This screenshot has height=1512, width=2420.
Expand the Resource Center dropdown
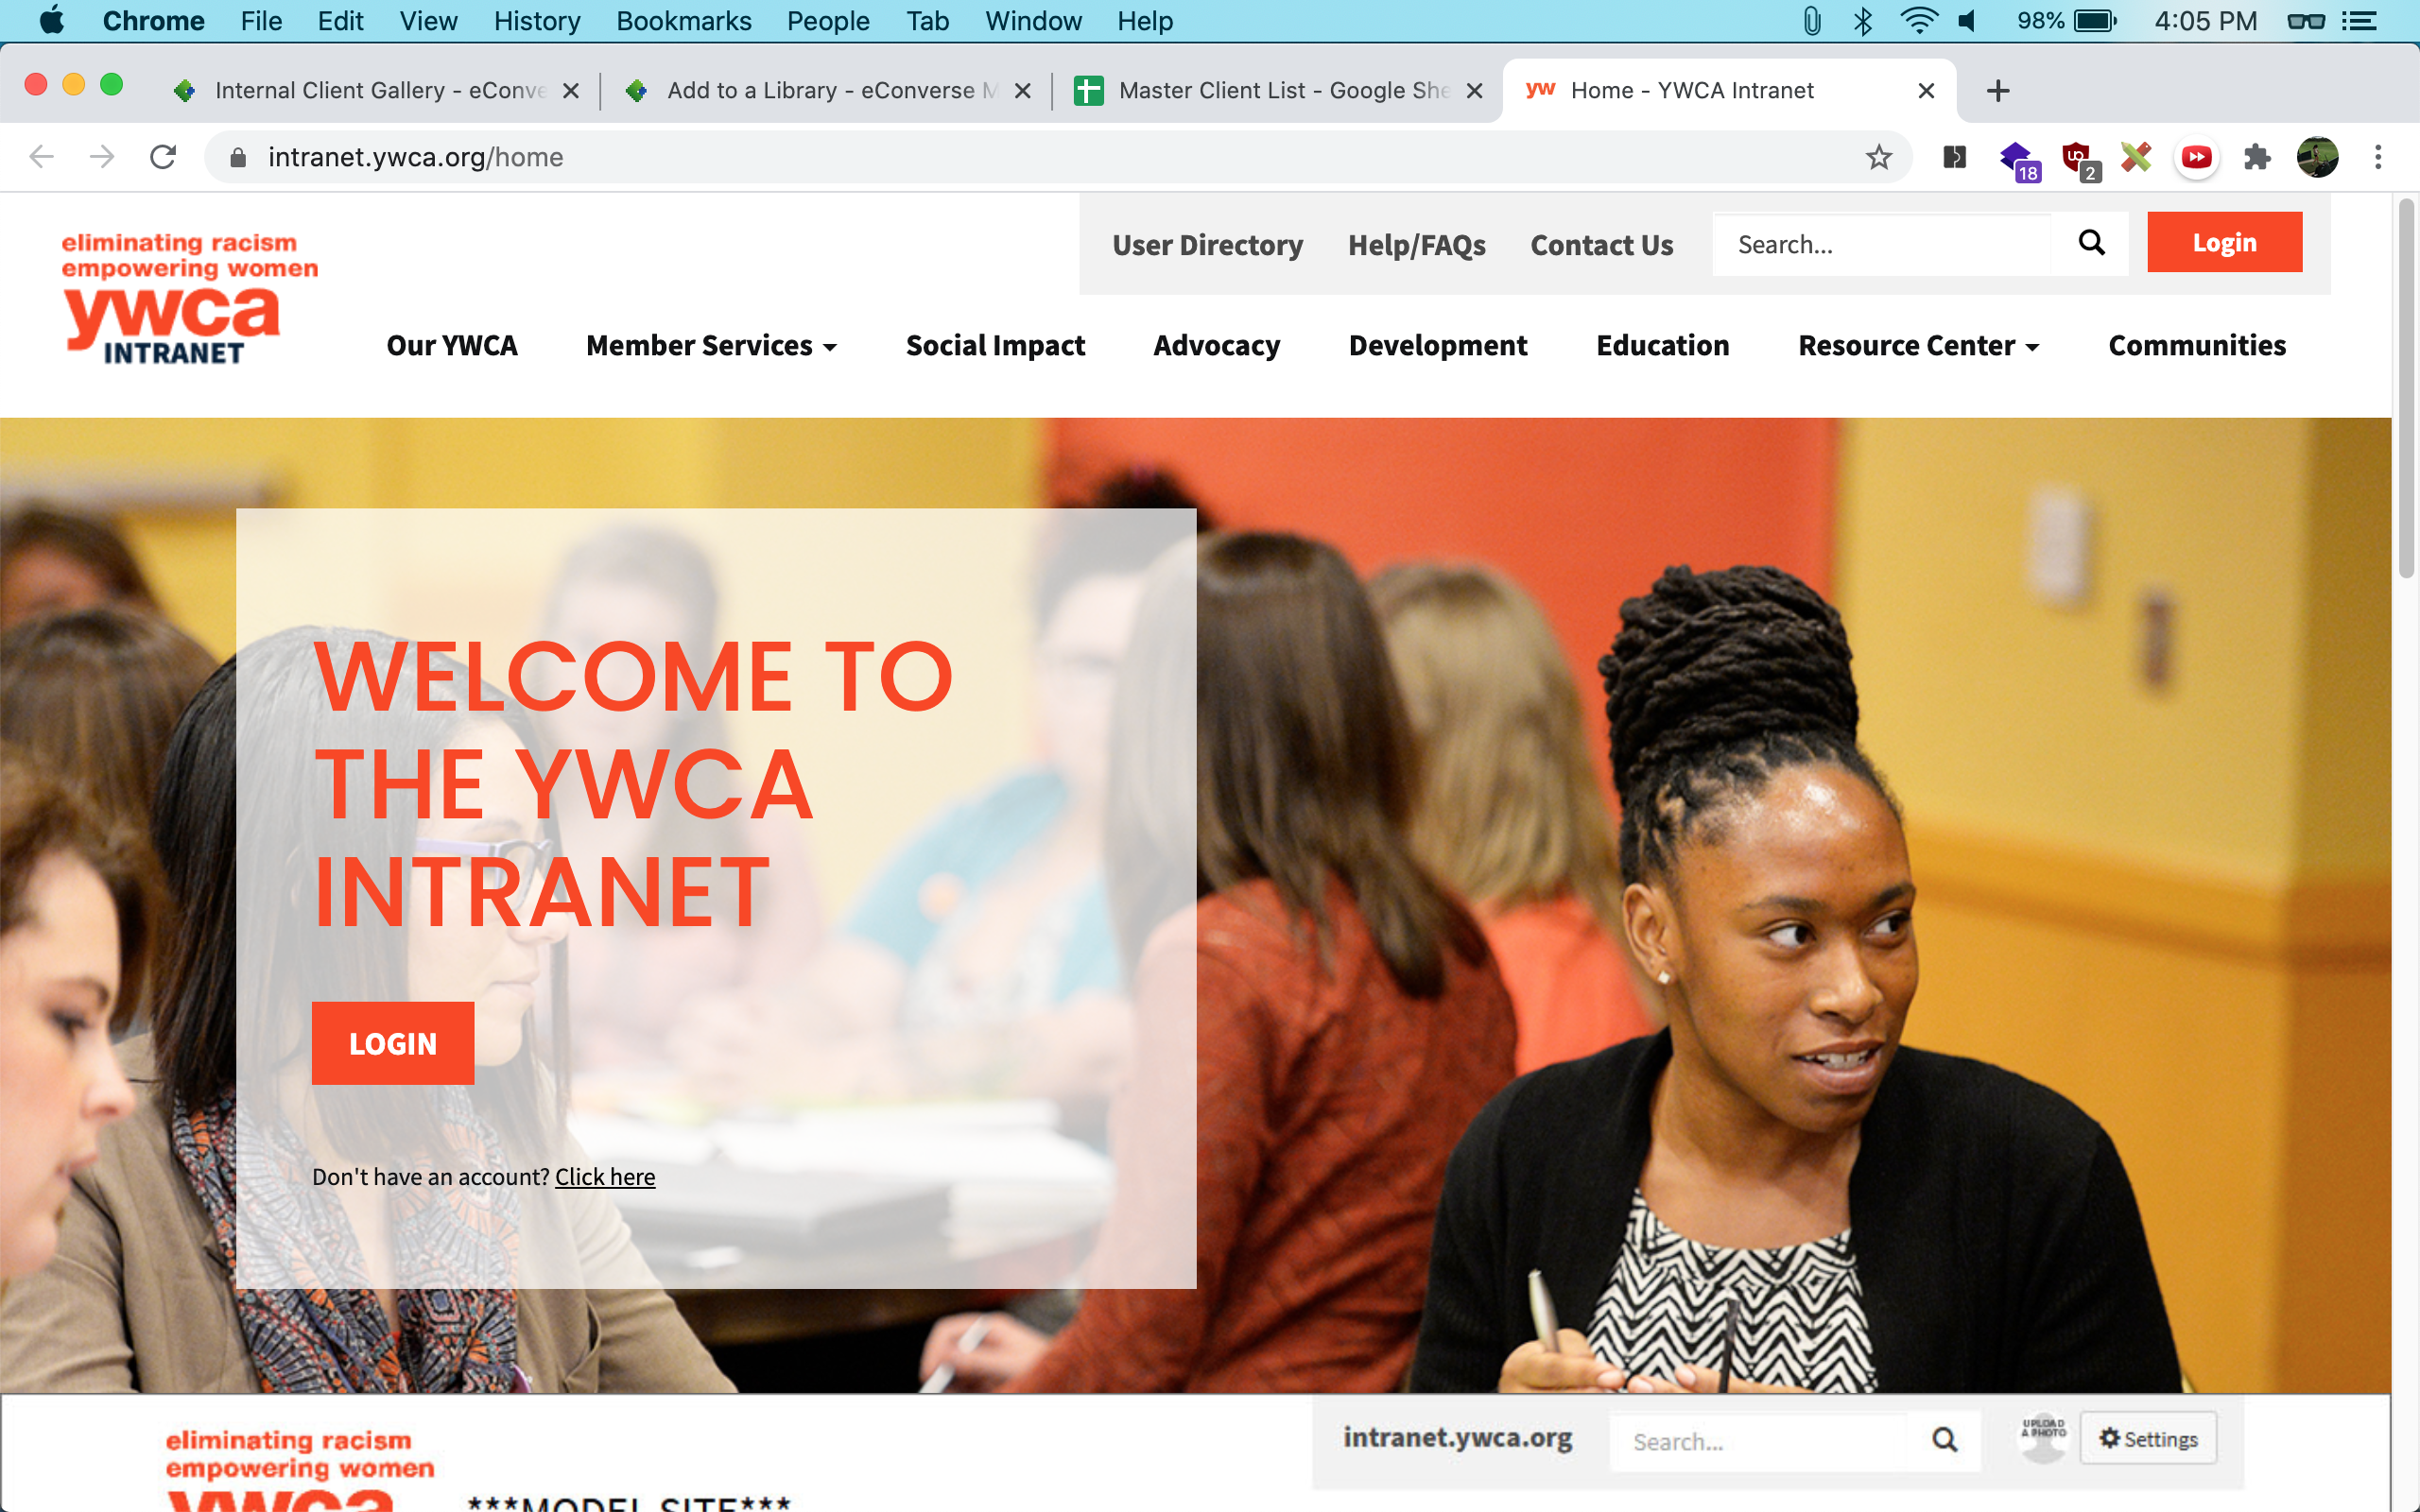point(1918,346)
